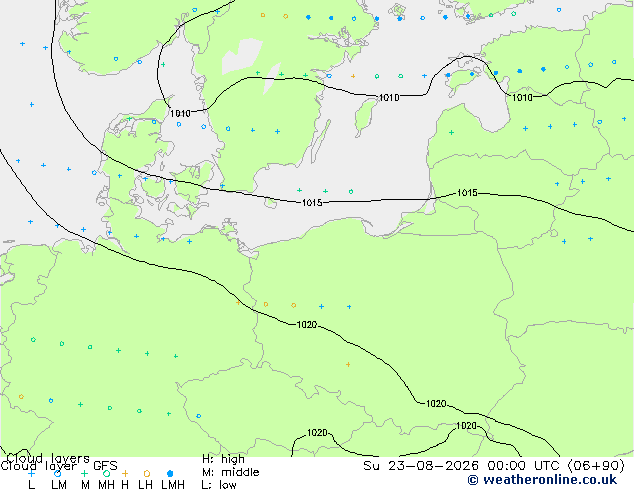Click the orange circle legend symbol above LH
Image resolution: width=634 pixels, height=490 pixels.
pyautogui.click(x=147, y=473)
